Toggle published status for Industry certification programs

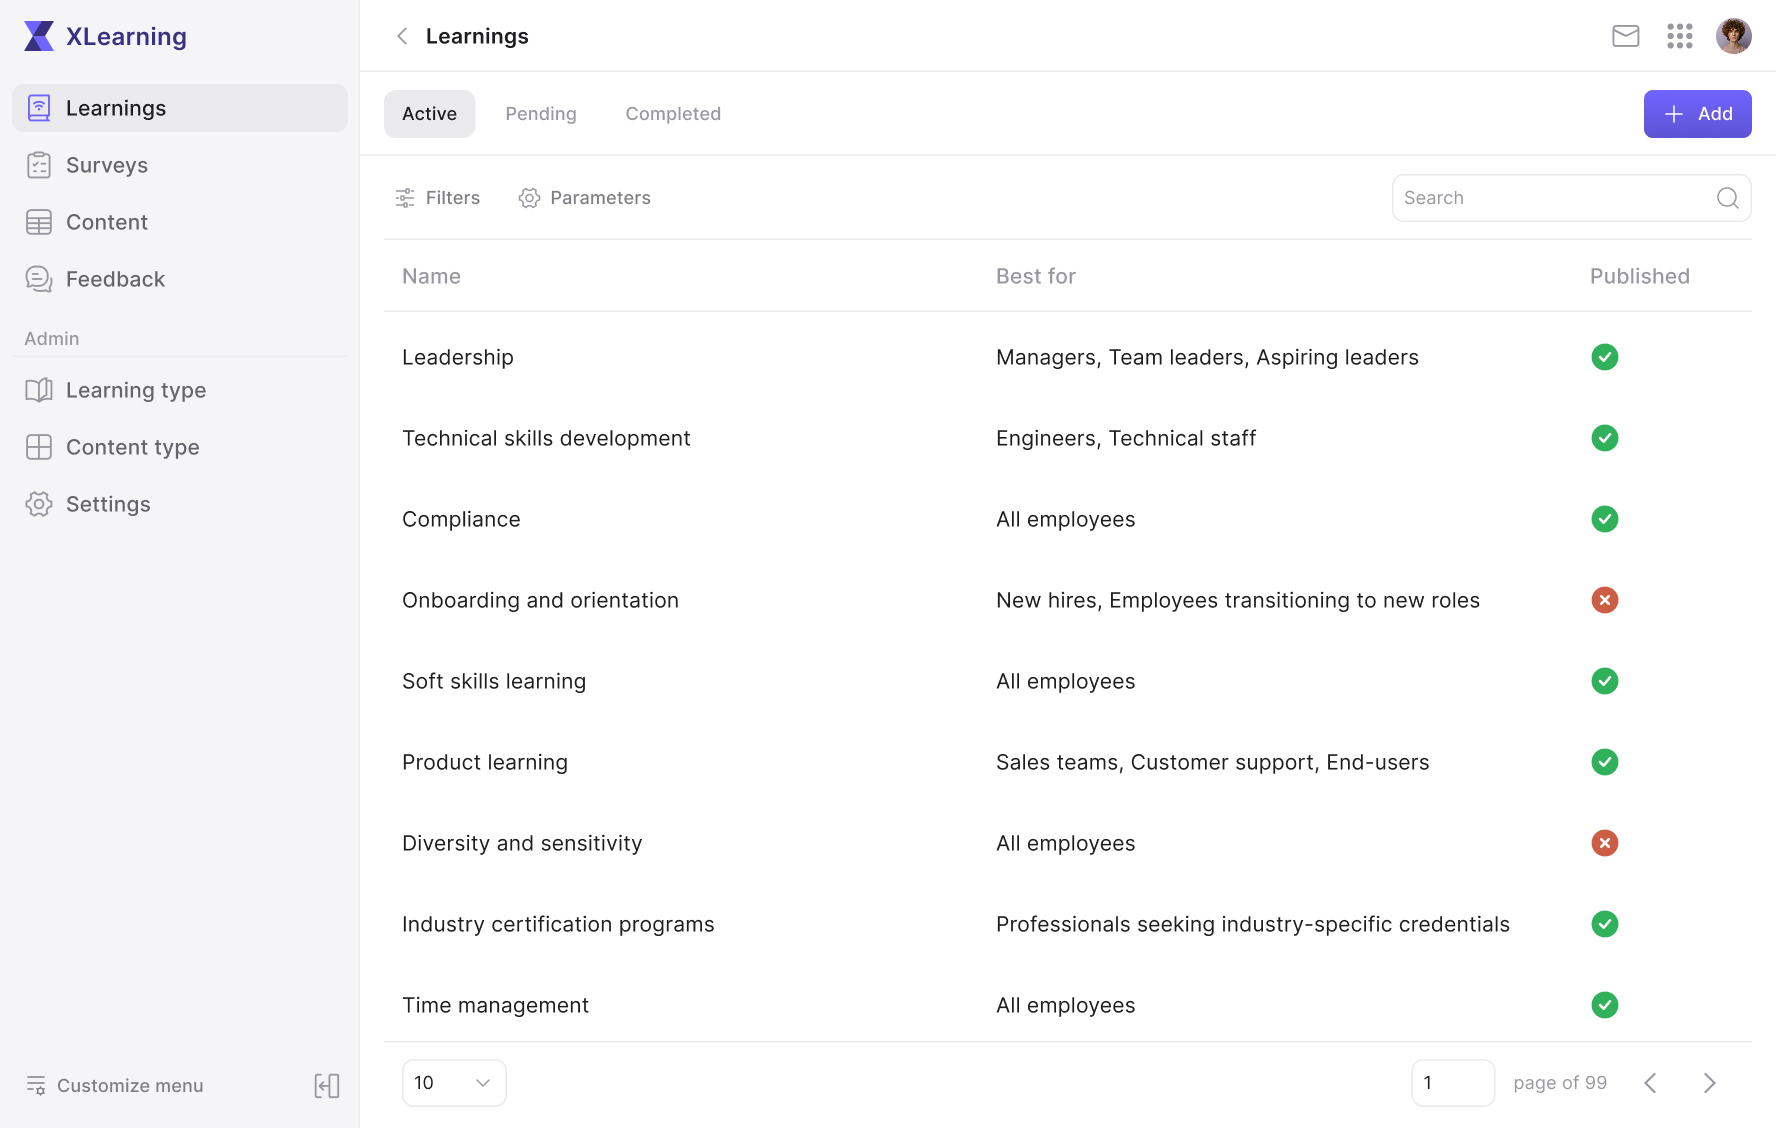[1605, 924]
